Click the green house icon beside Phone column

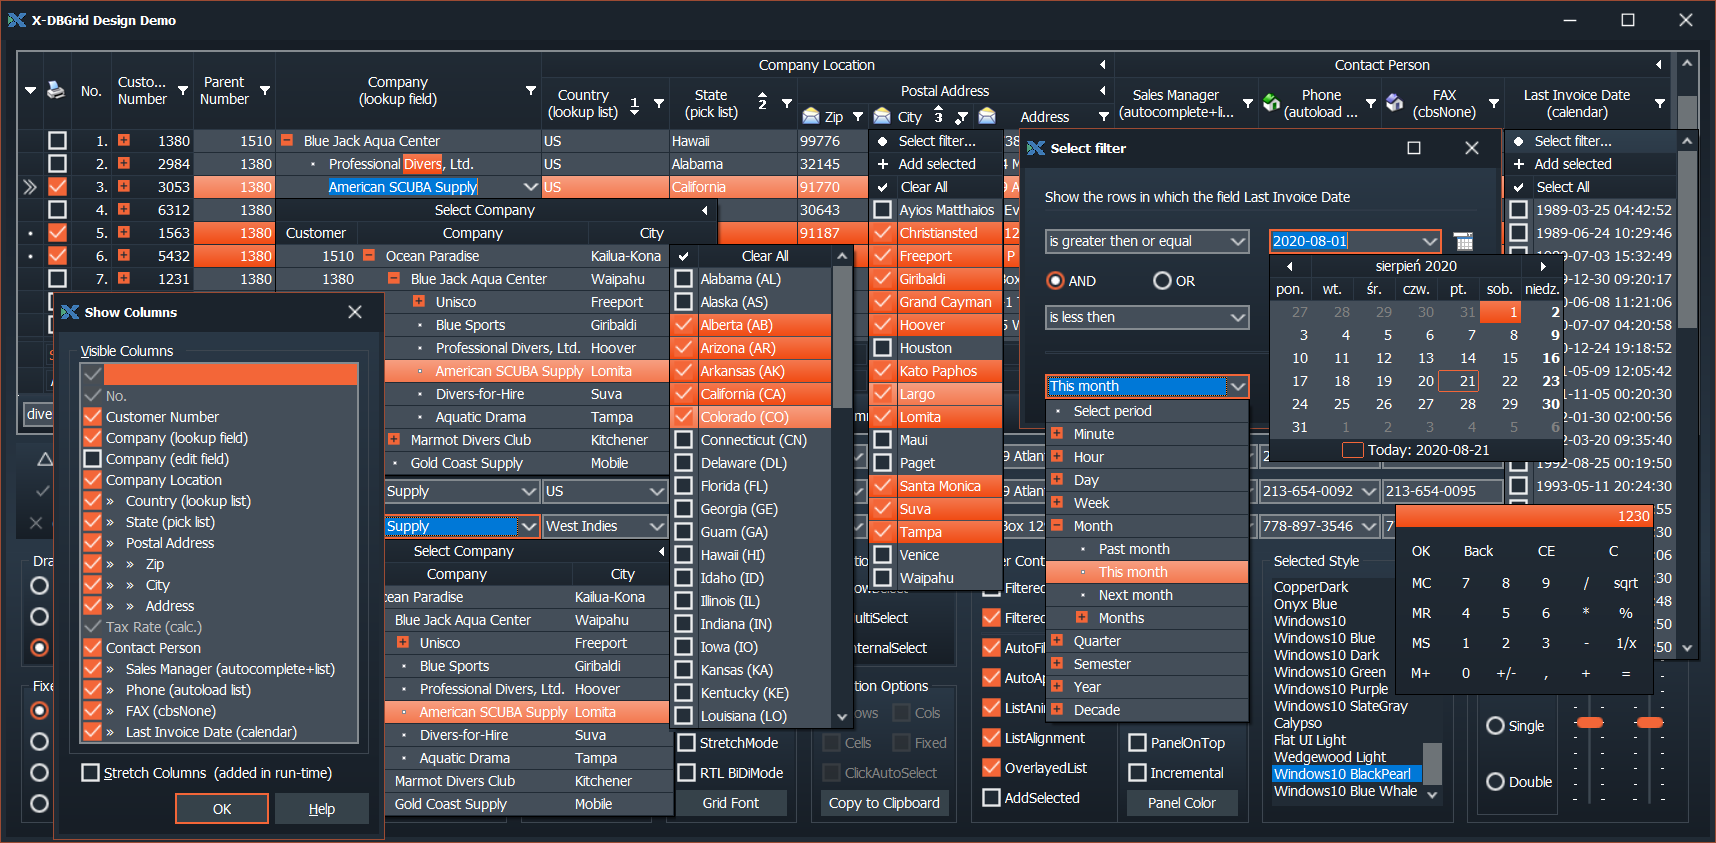click(1272, 102)
